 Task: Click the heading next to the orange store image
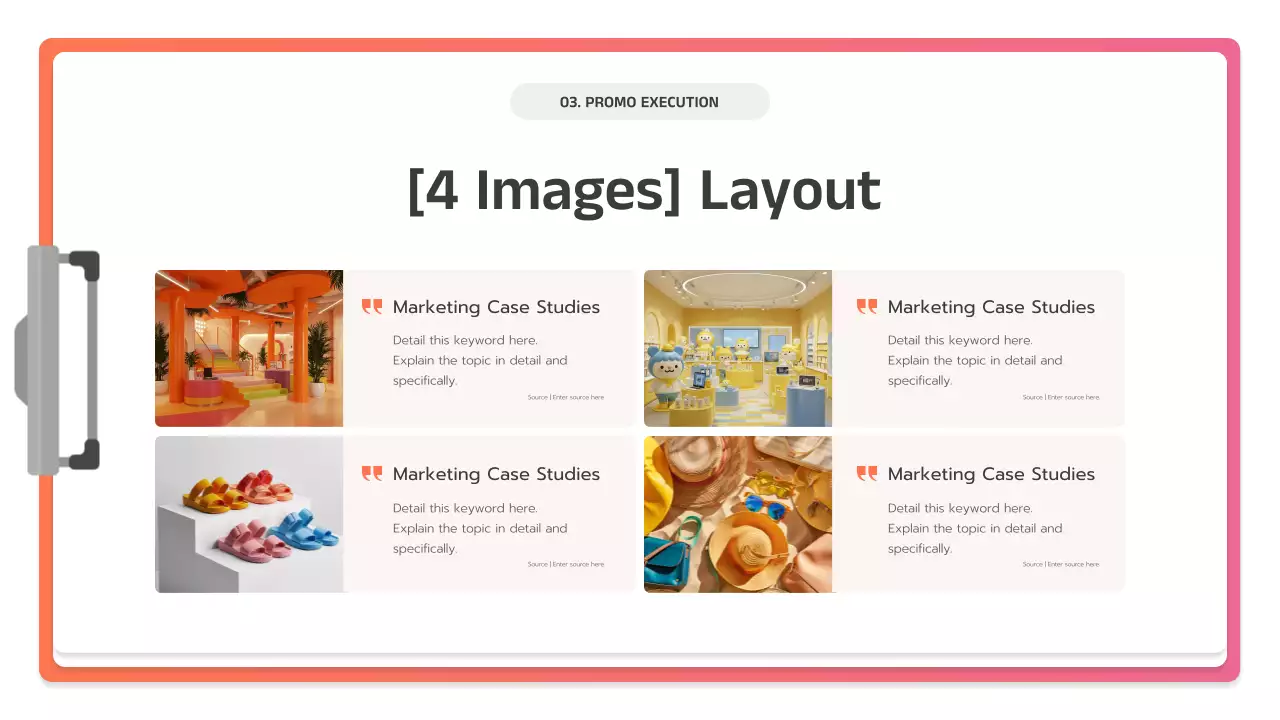click(x=496, y=307)
